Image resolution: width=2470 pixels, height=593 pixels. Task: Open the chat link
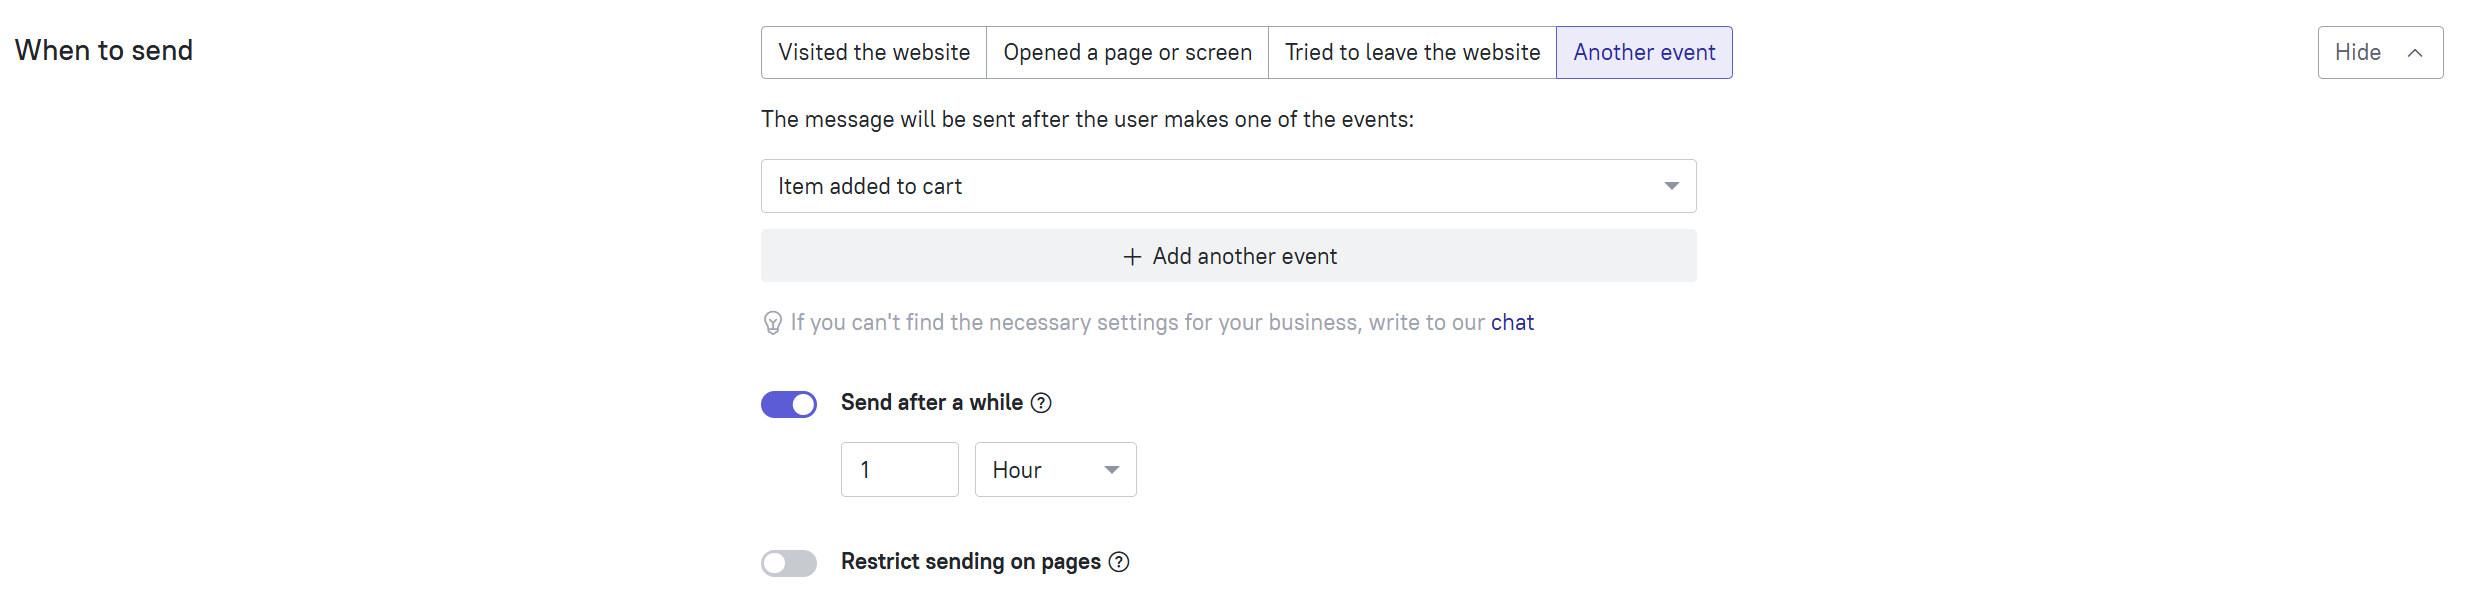(x=1512, y=322)
